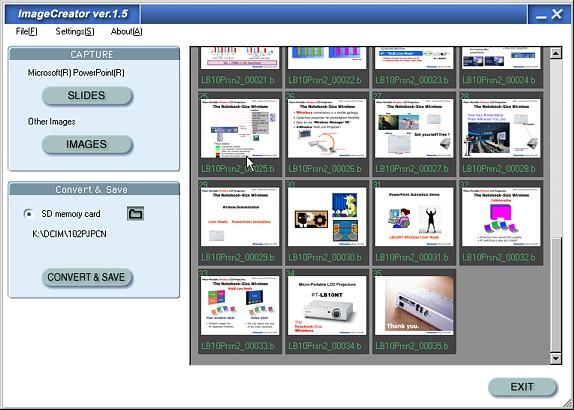Image resolution: width=574 pixels, height=410 pixels.
Task: Select slide 34 PT-LB10NT projector thumbnail
Action: [x=327, y=305]
